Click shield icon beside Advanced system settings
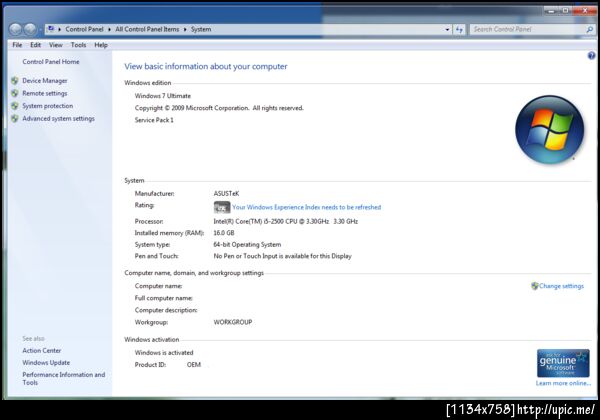Viewport: 600px width, 420px height. click(15, 119)
